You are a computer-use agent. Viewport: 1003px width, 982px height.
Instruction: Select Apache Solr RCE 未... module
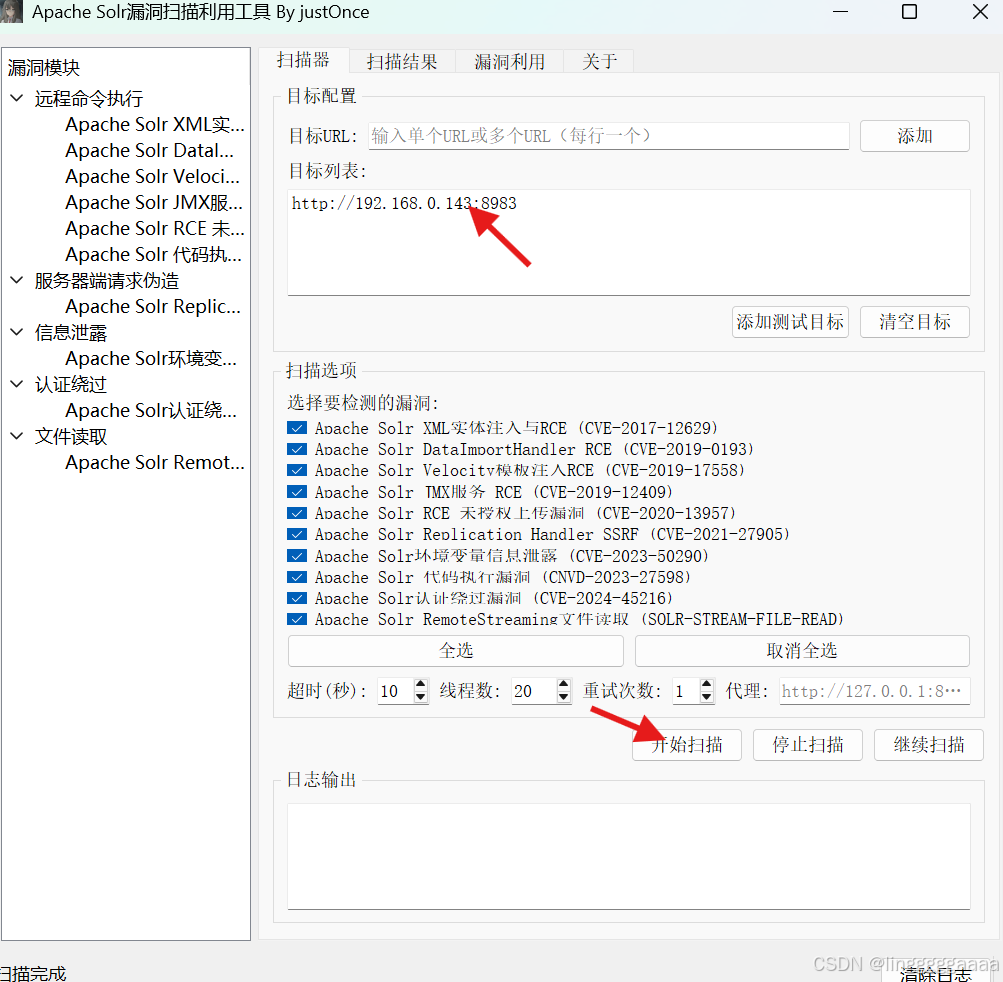pos(155,228)
